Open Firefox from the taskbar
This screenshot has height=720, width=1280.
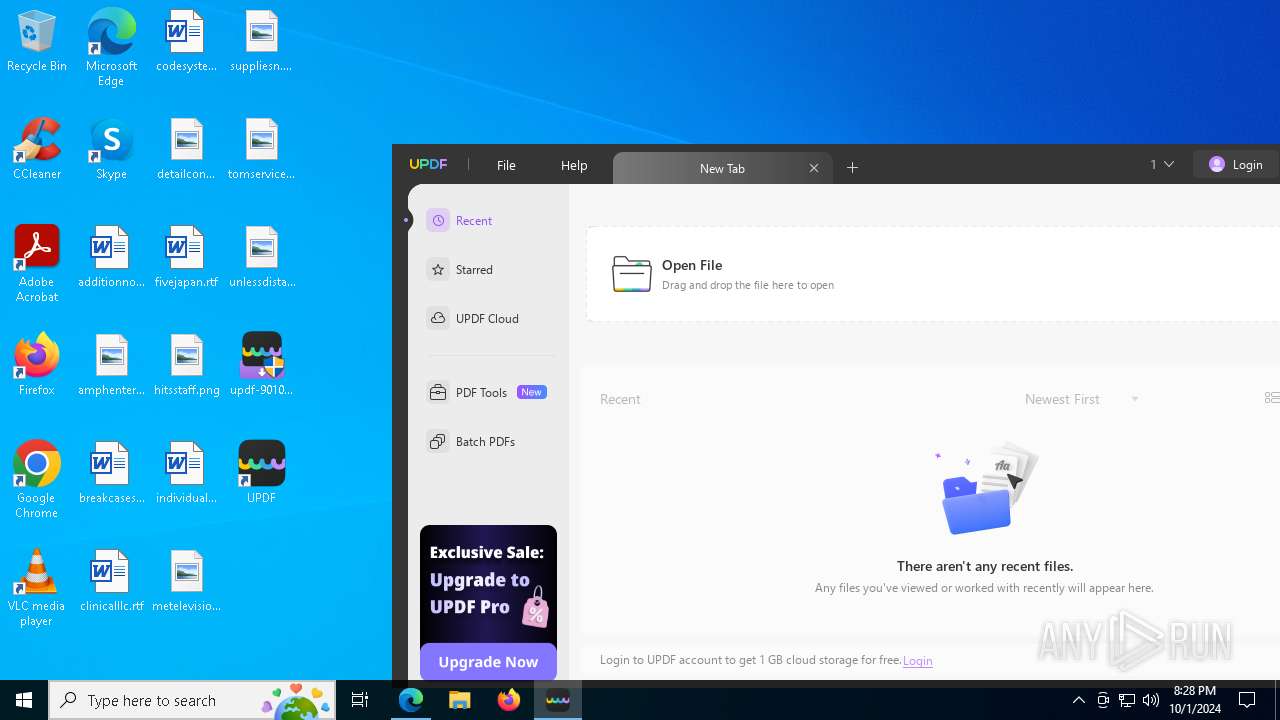pos(509,700)
